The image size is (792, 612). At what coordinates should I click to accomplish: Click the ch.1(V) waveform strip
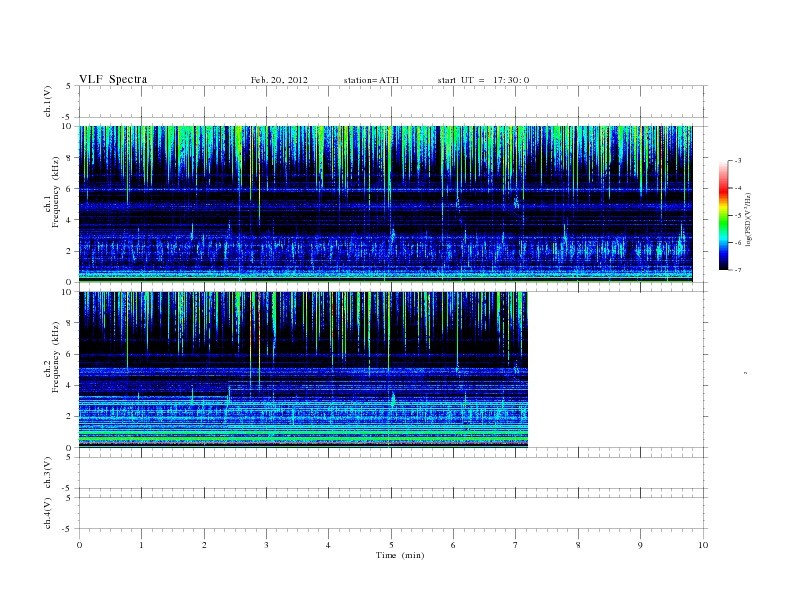391,101
